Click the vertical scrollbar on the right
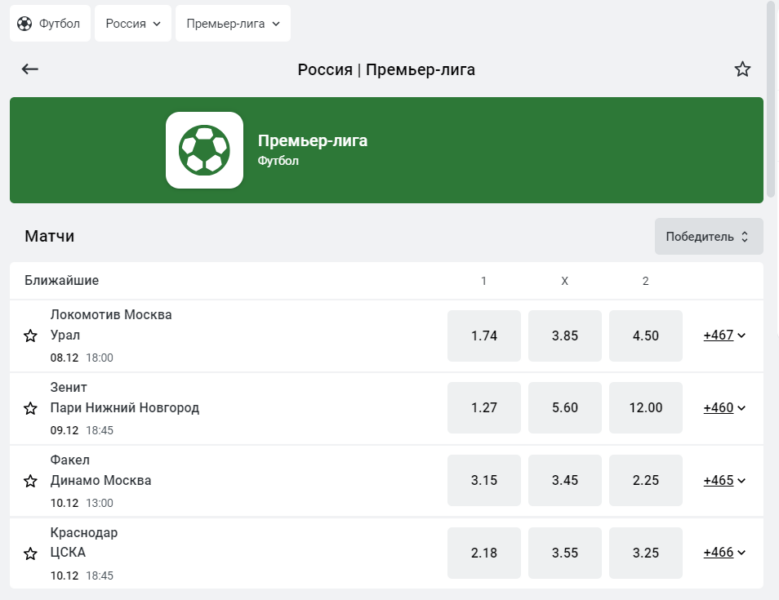This screenshot has width=779, height=600. point(771,100)
